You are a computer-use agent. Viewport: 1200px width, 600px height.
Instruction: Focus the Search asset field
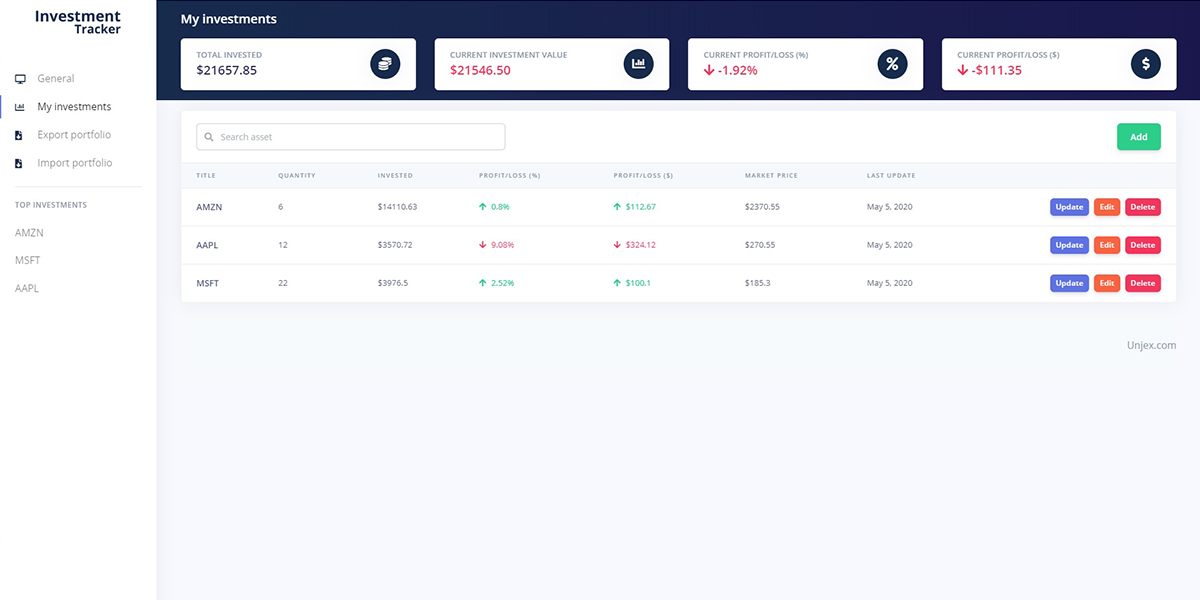(x=351, y=137)
